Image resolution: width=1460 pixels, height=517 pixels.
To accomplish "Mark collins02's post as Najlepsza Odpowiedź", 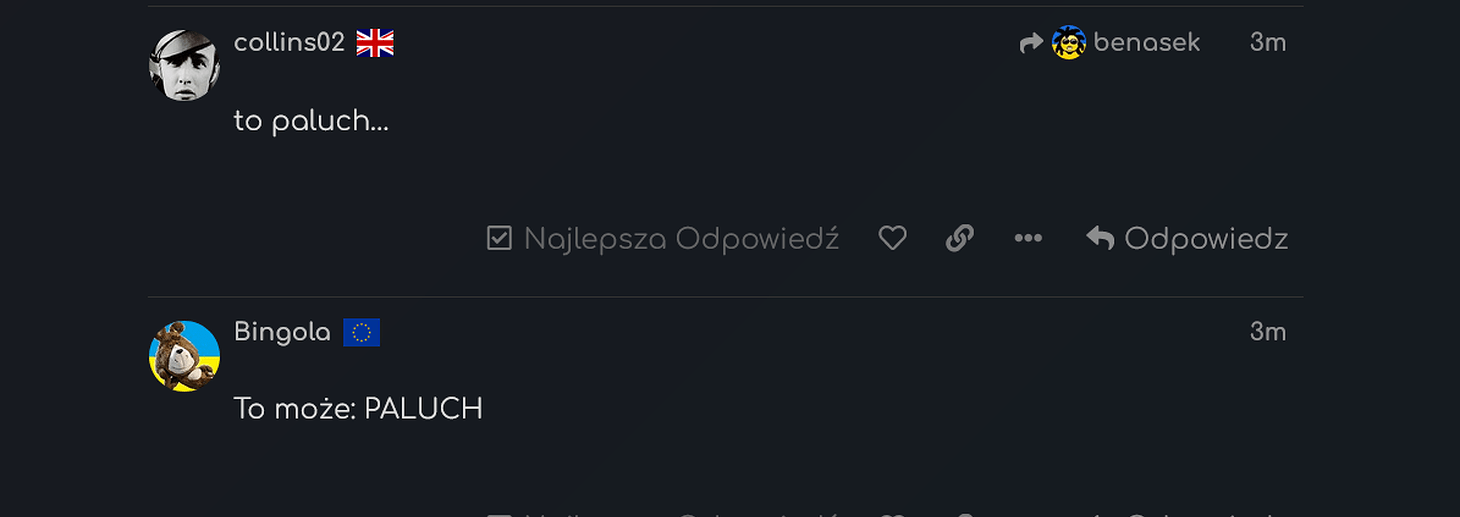I will click(662, 239).
